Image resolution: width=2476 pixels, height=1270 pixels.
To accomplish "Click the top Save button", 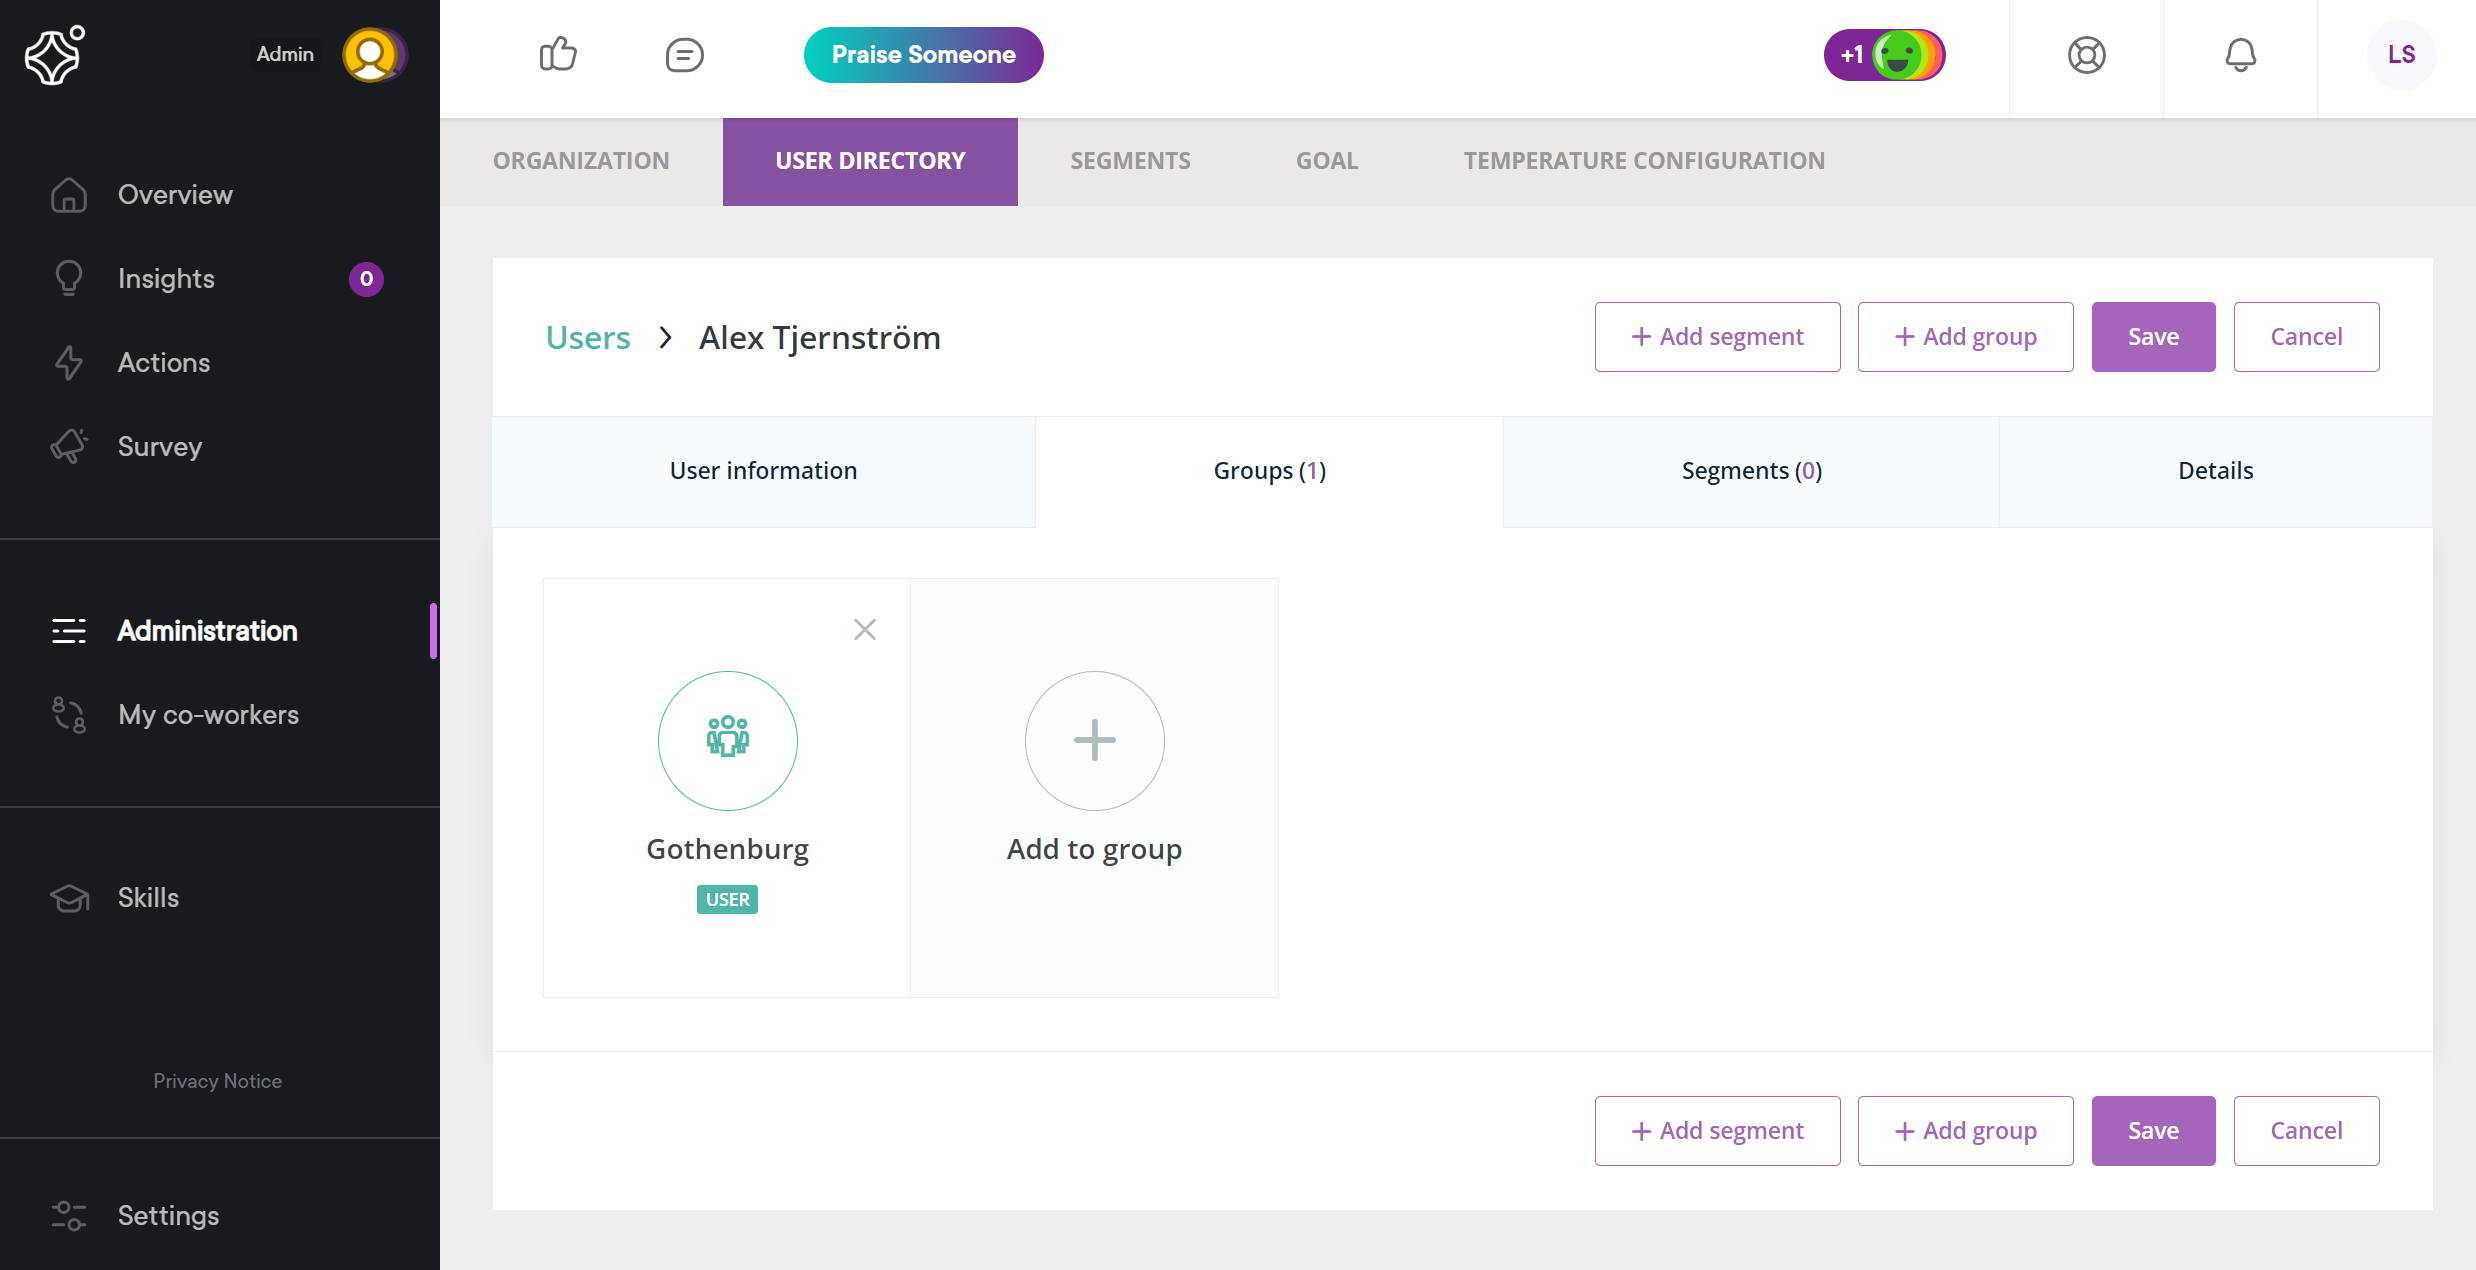I will tap(2153, 337).
